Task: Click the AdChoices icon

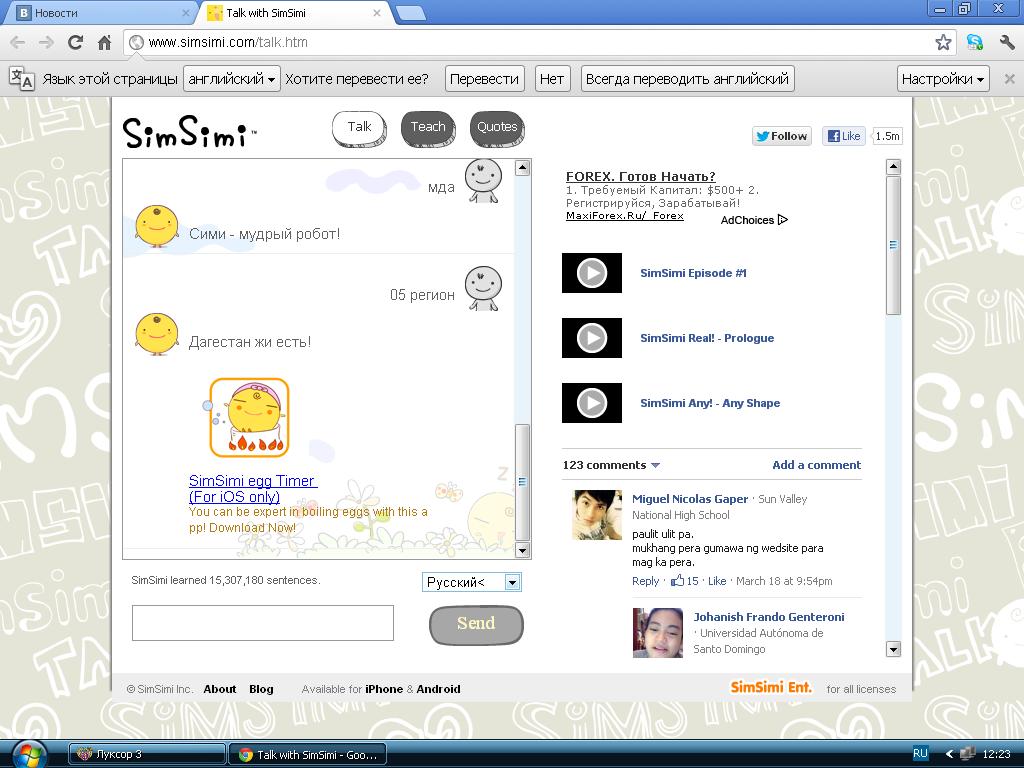Action: (783, 220)
